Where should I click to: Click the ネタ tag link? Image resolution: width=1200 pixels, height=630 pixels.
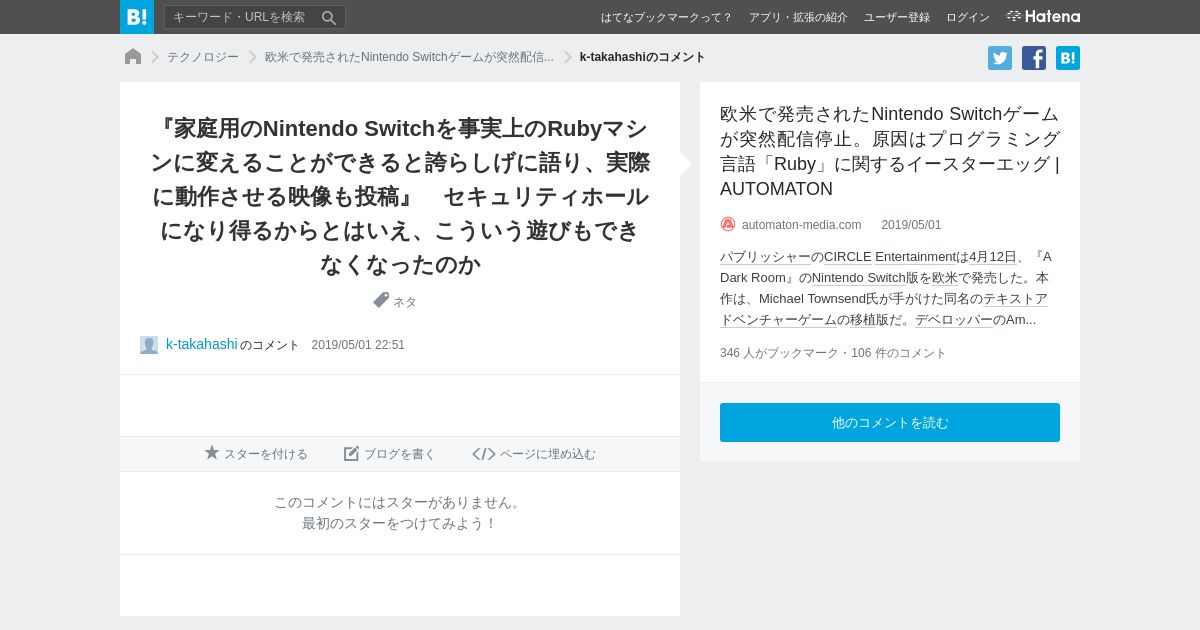click(405, 302)
